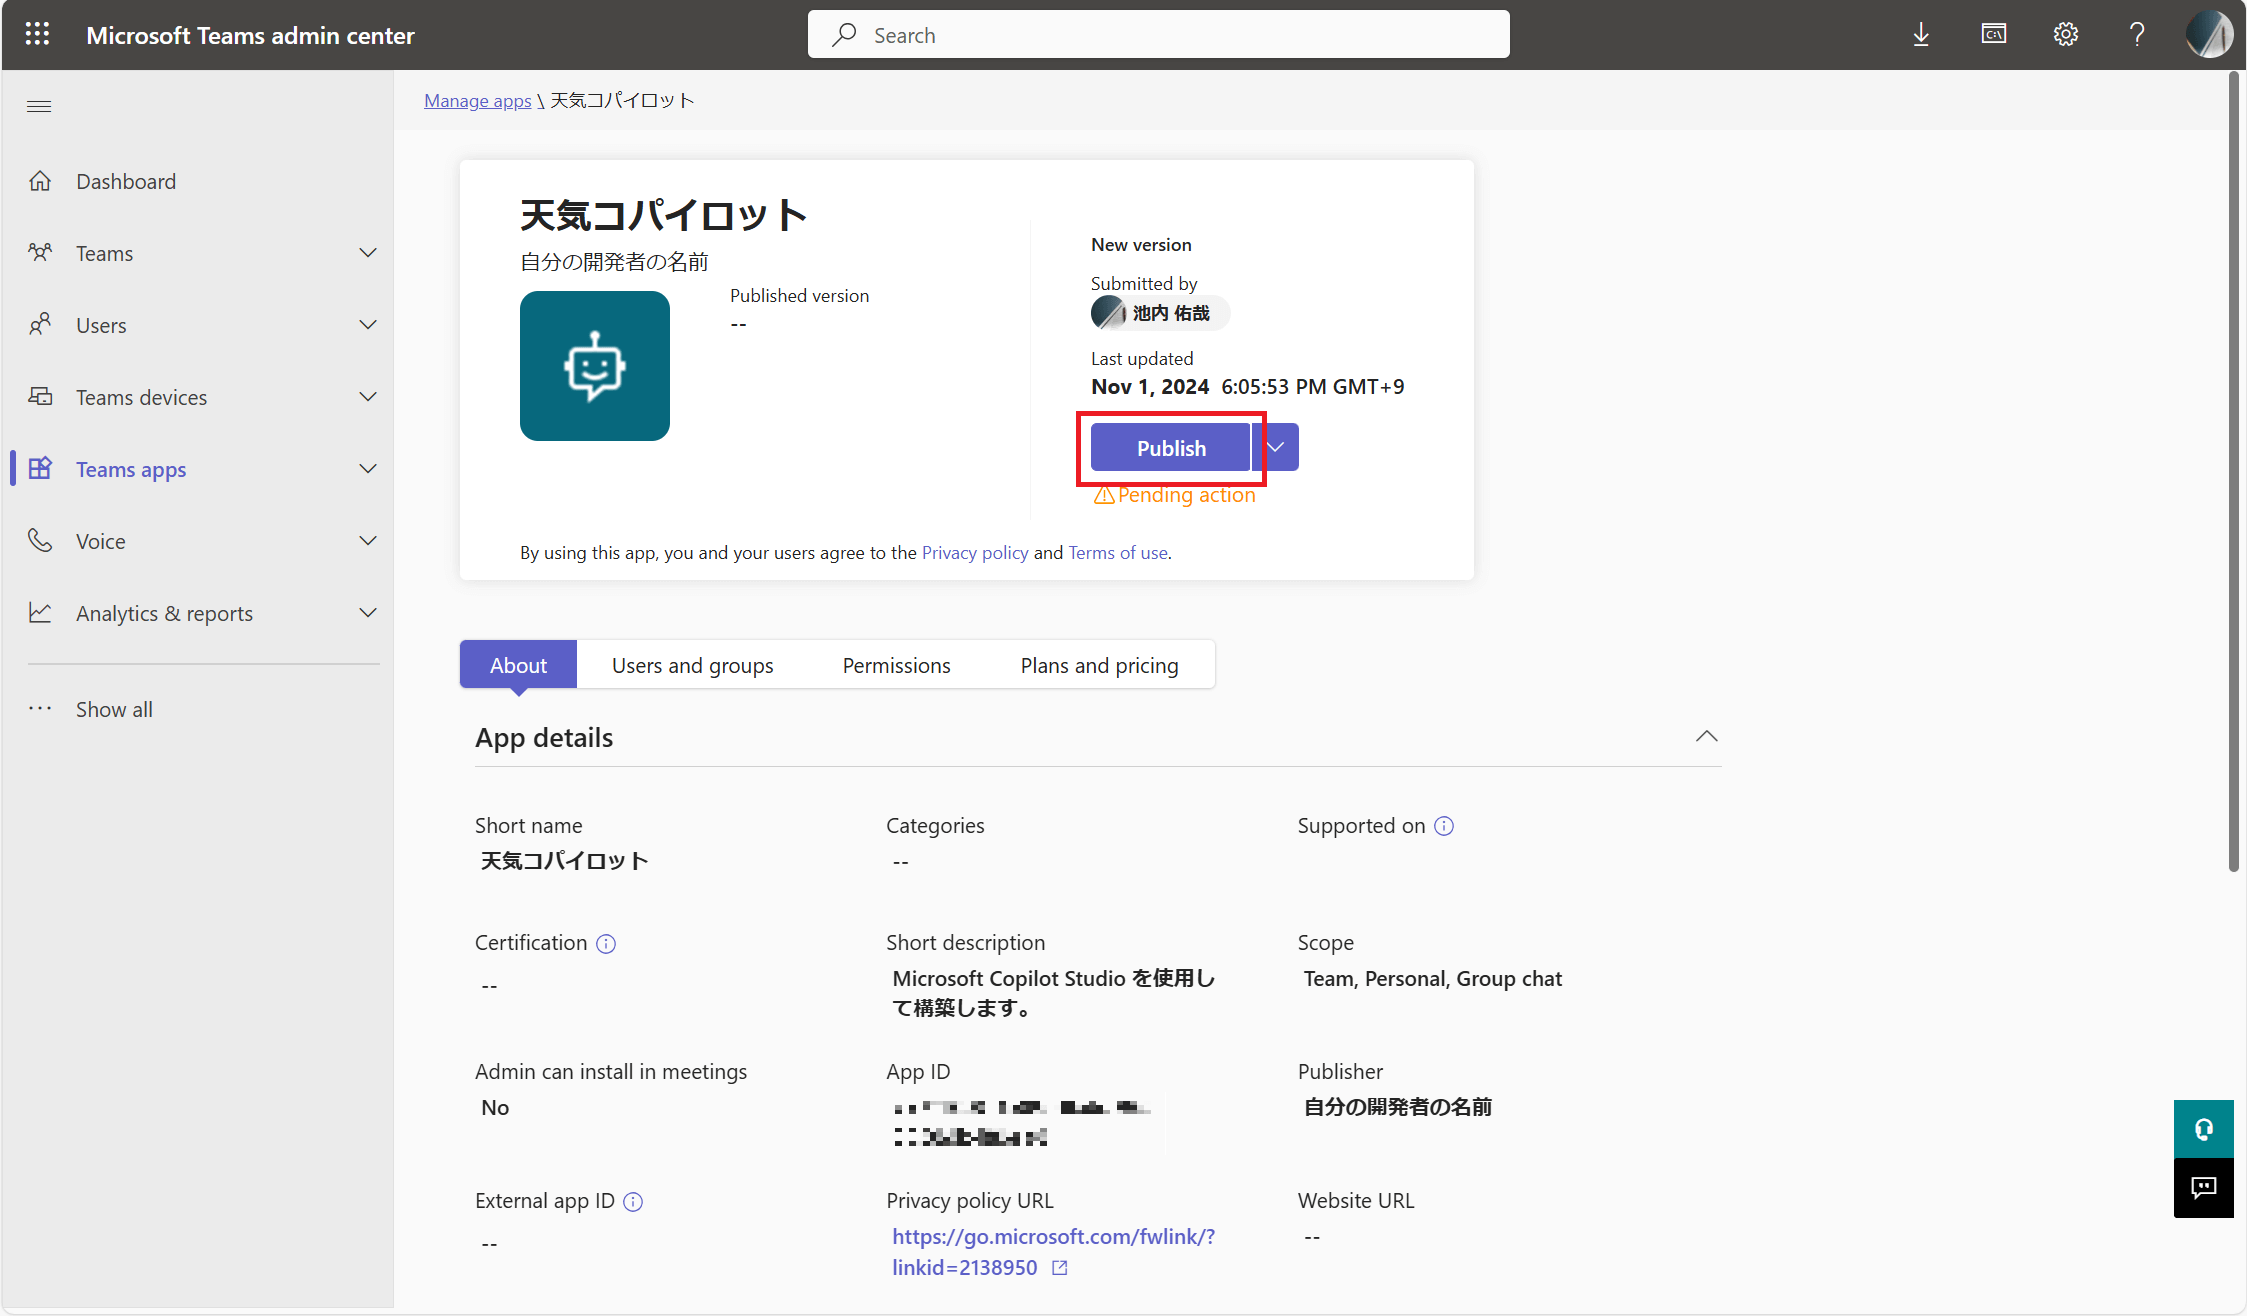Image resolution: width=2247 pixels, height=1316 pixels.
Task: Expand the Analytics & reports chevron
Action: click(x=368, y=613)
